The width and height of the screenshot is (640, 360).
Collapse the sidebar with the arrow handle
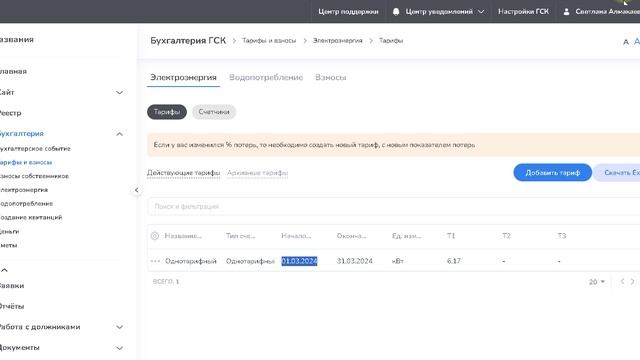click(x=136, y=190)
